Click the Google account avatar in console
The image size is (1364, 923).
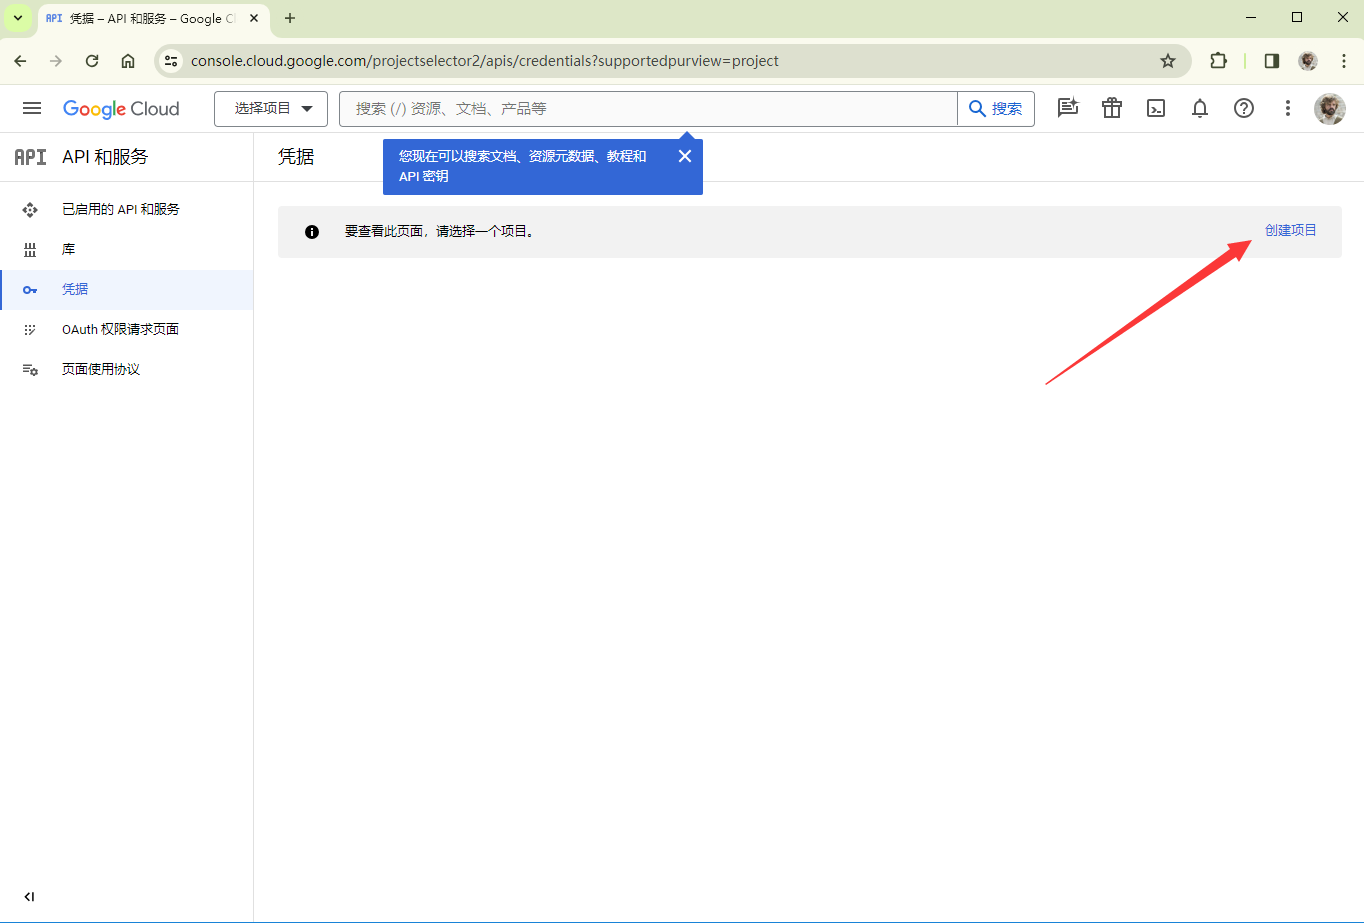pos(1330,109)
